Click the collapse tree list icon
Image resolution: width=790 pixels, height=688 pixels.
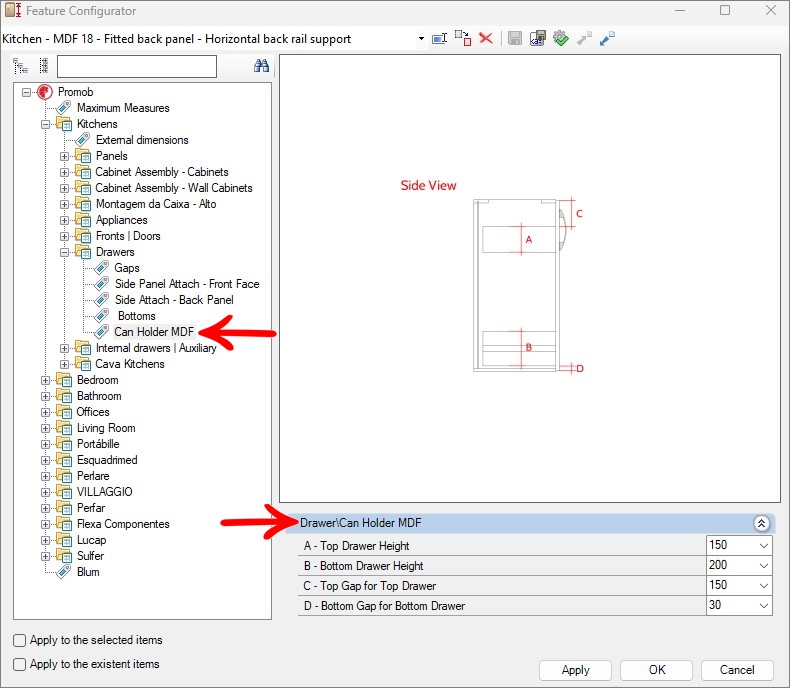[x=44, y=65]
